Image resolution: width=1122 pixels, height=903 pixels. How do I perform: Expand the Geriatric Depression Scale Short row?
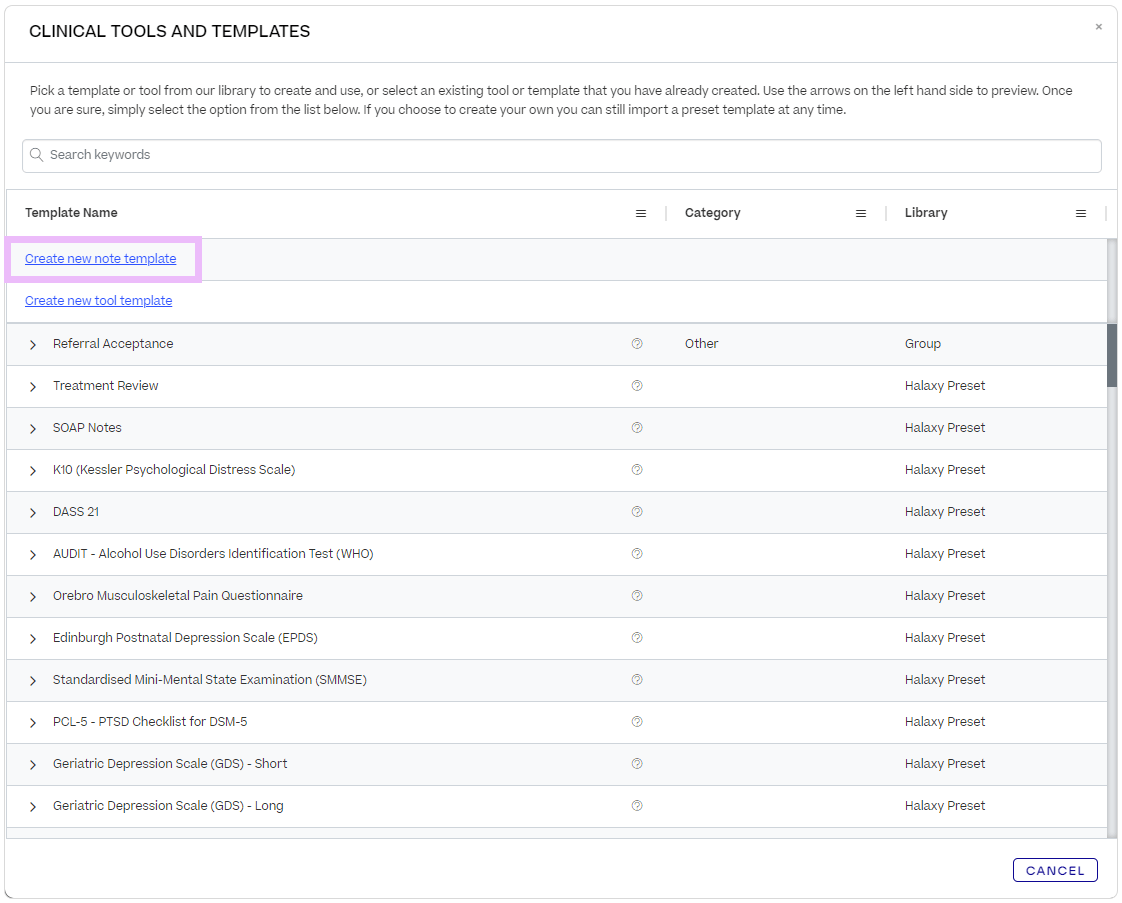33,765
